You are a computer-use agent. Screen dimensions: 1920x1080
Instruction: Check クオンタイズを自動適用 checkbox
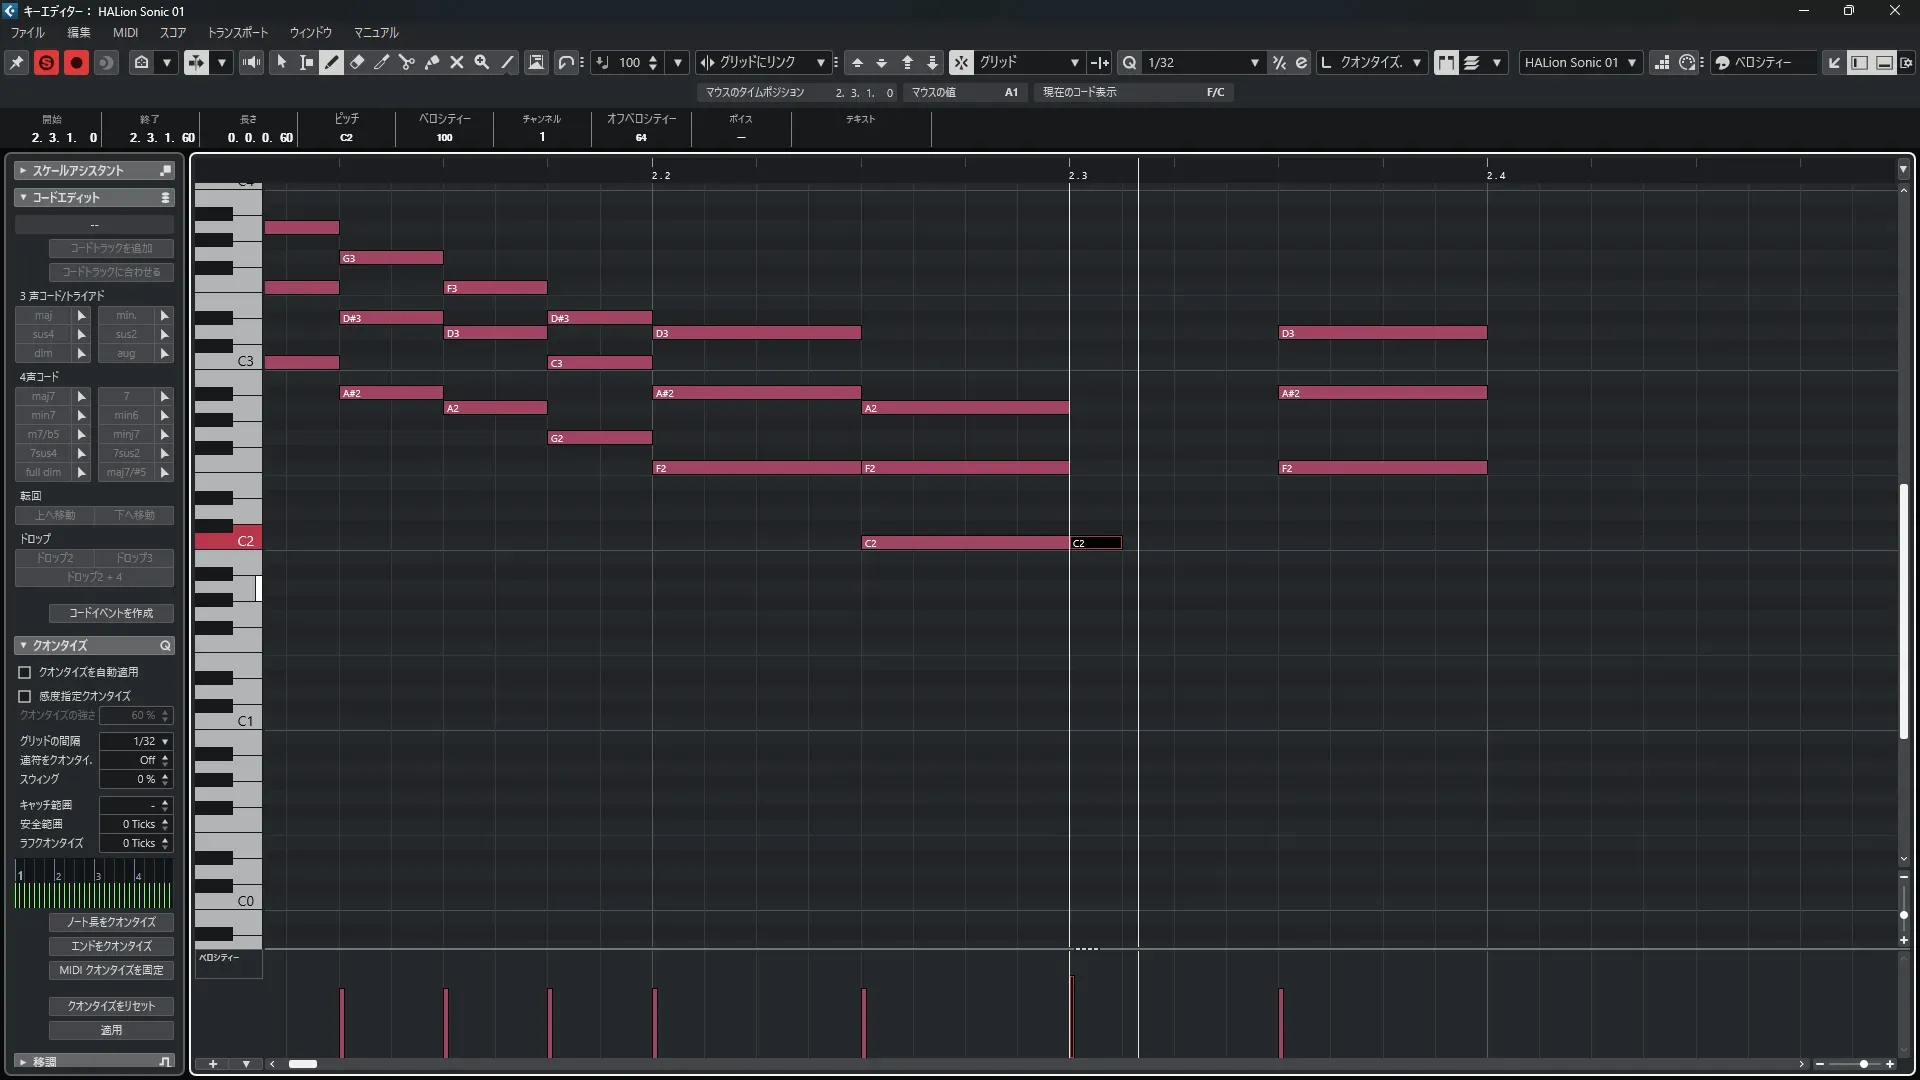pyautogui.click(x=25, y=672)
